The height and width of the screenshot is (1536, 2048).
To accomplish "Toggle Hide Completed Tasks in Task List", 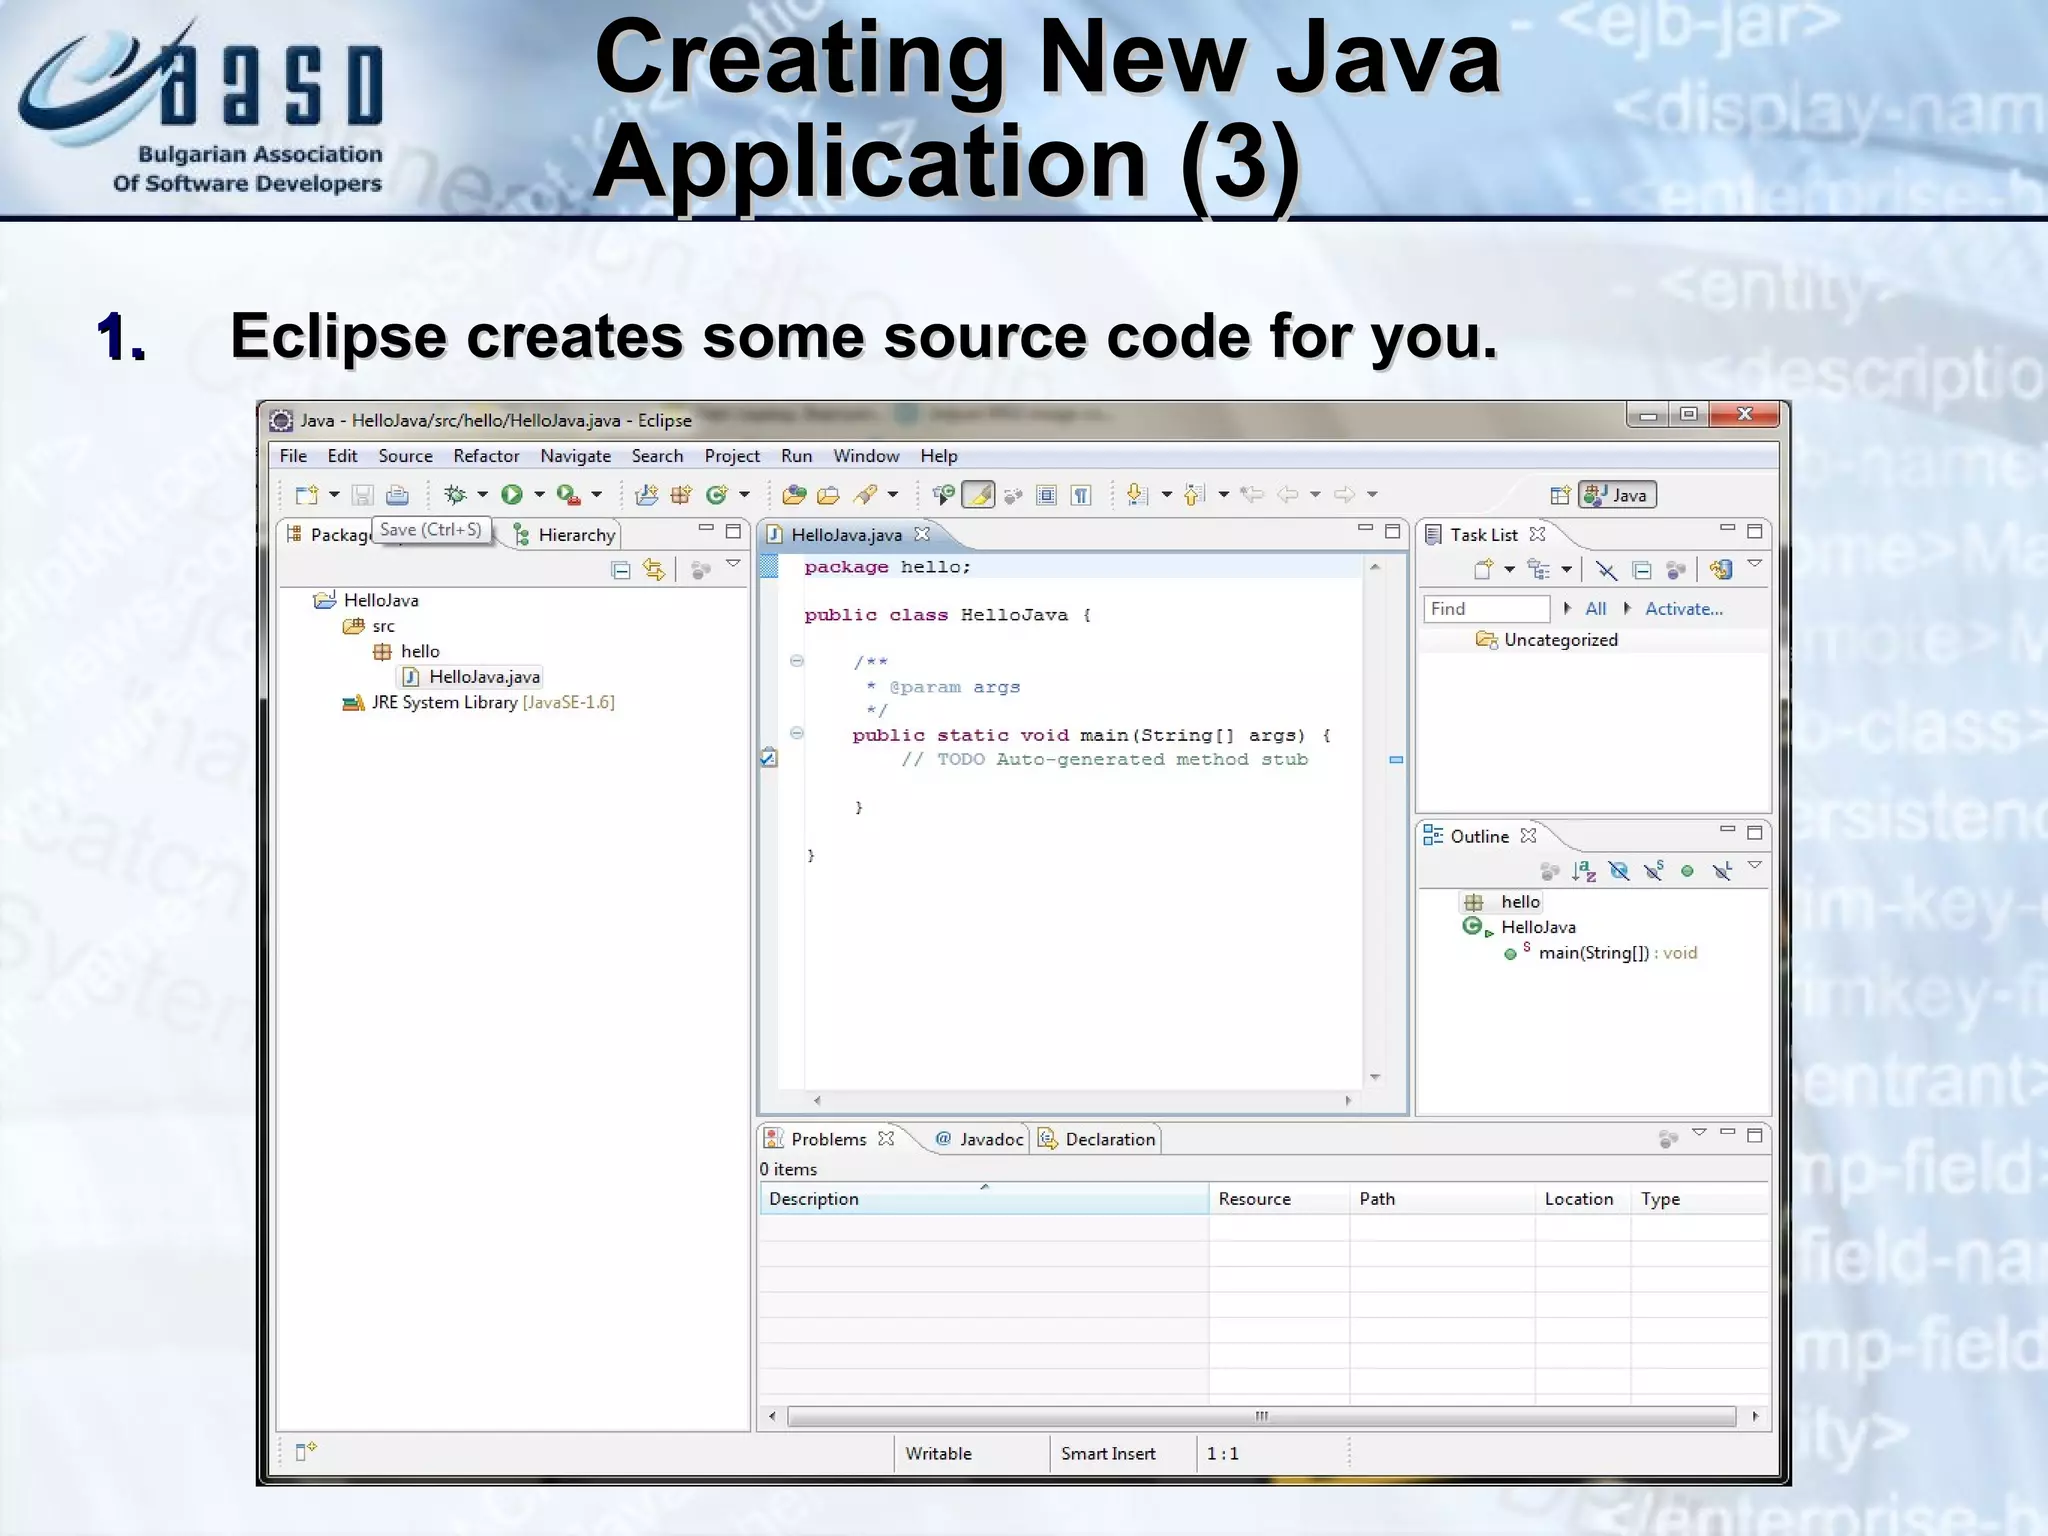I will (1606, 570).
